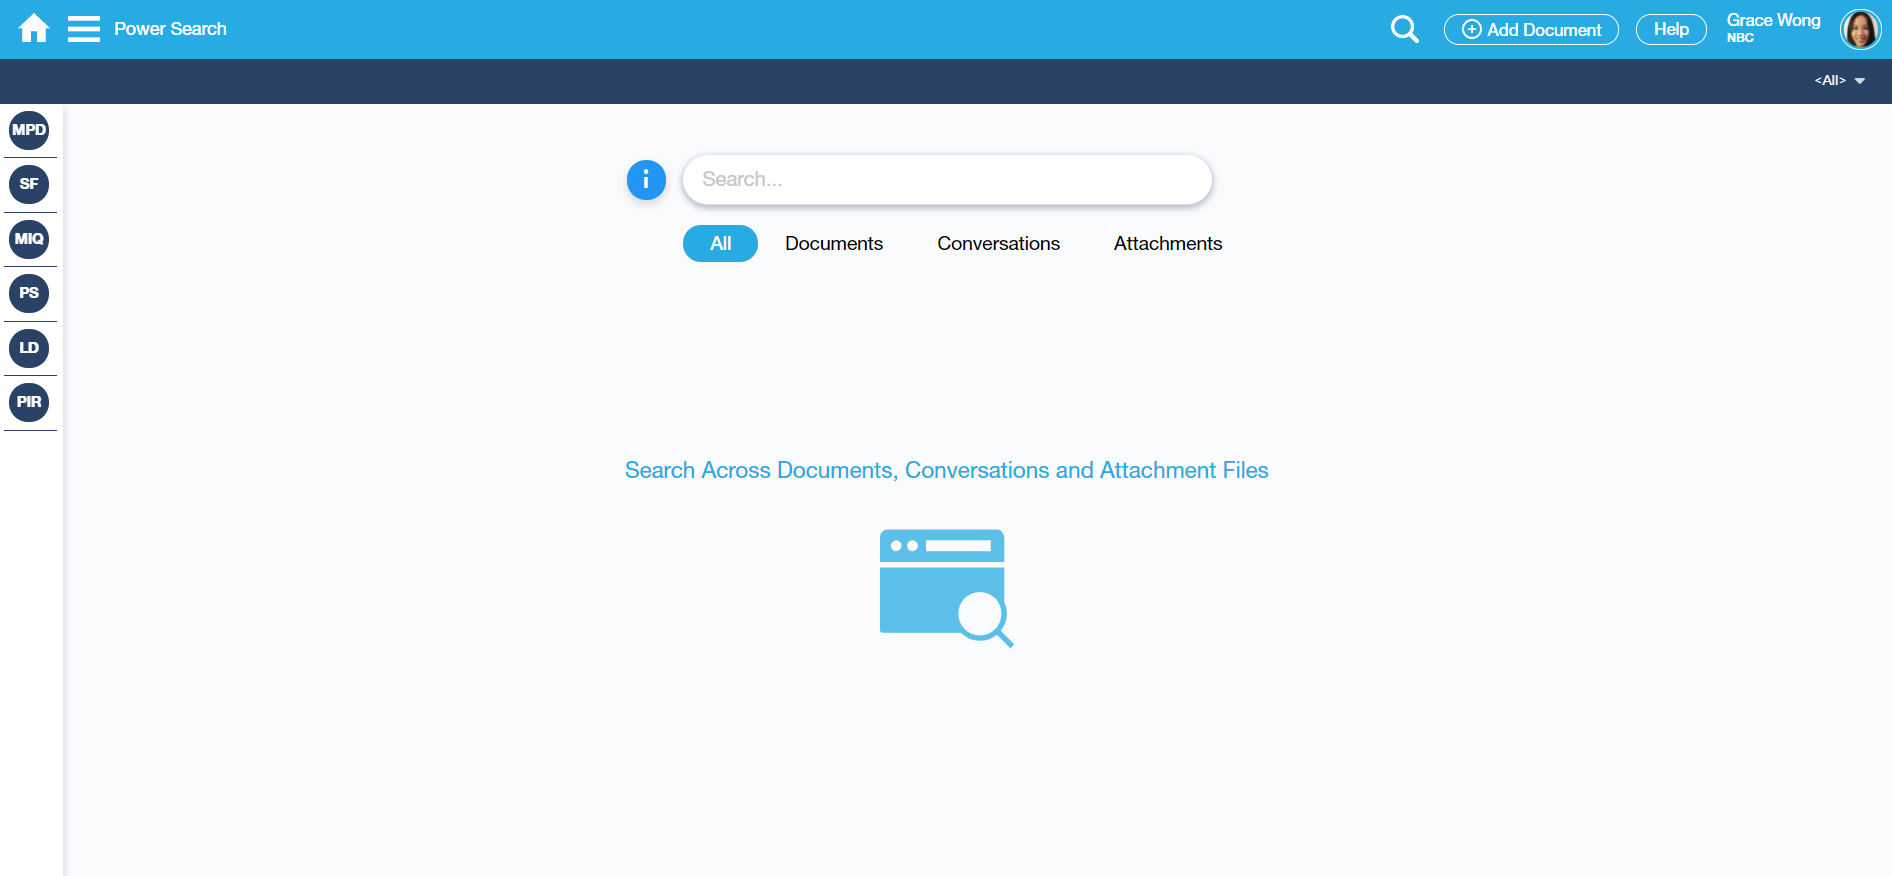Viewport: 1892px width, 876px height.
Task: Click the Add Document button
Action: point(1531,30)
